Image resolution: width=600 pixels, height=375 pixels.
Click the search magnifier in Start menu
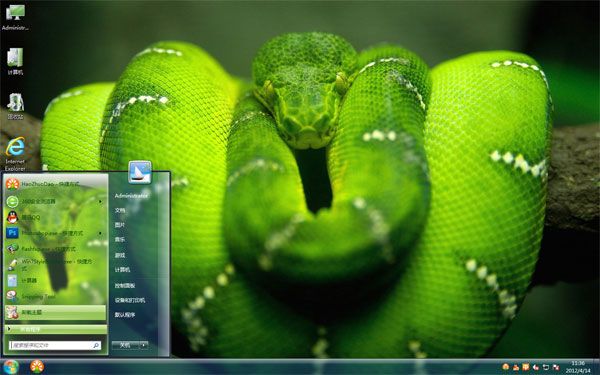pos(96,345)
